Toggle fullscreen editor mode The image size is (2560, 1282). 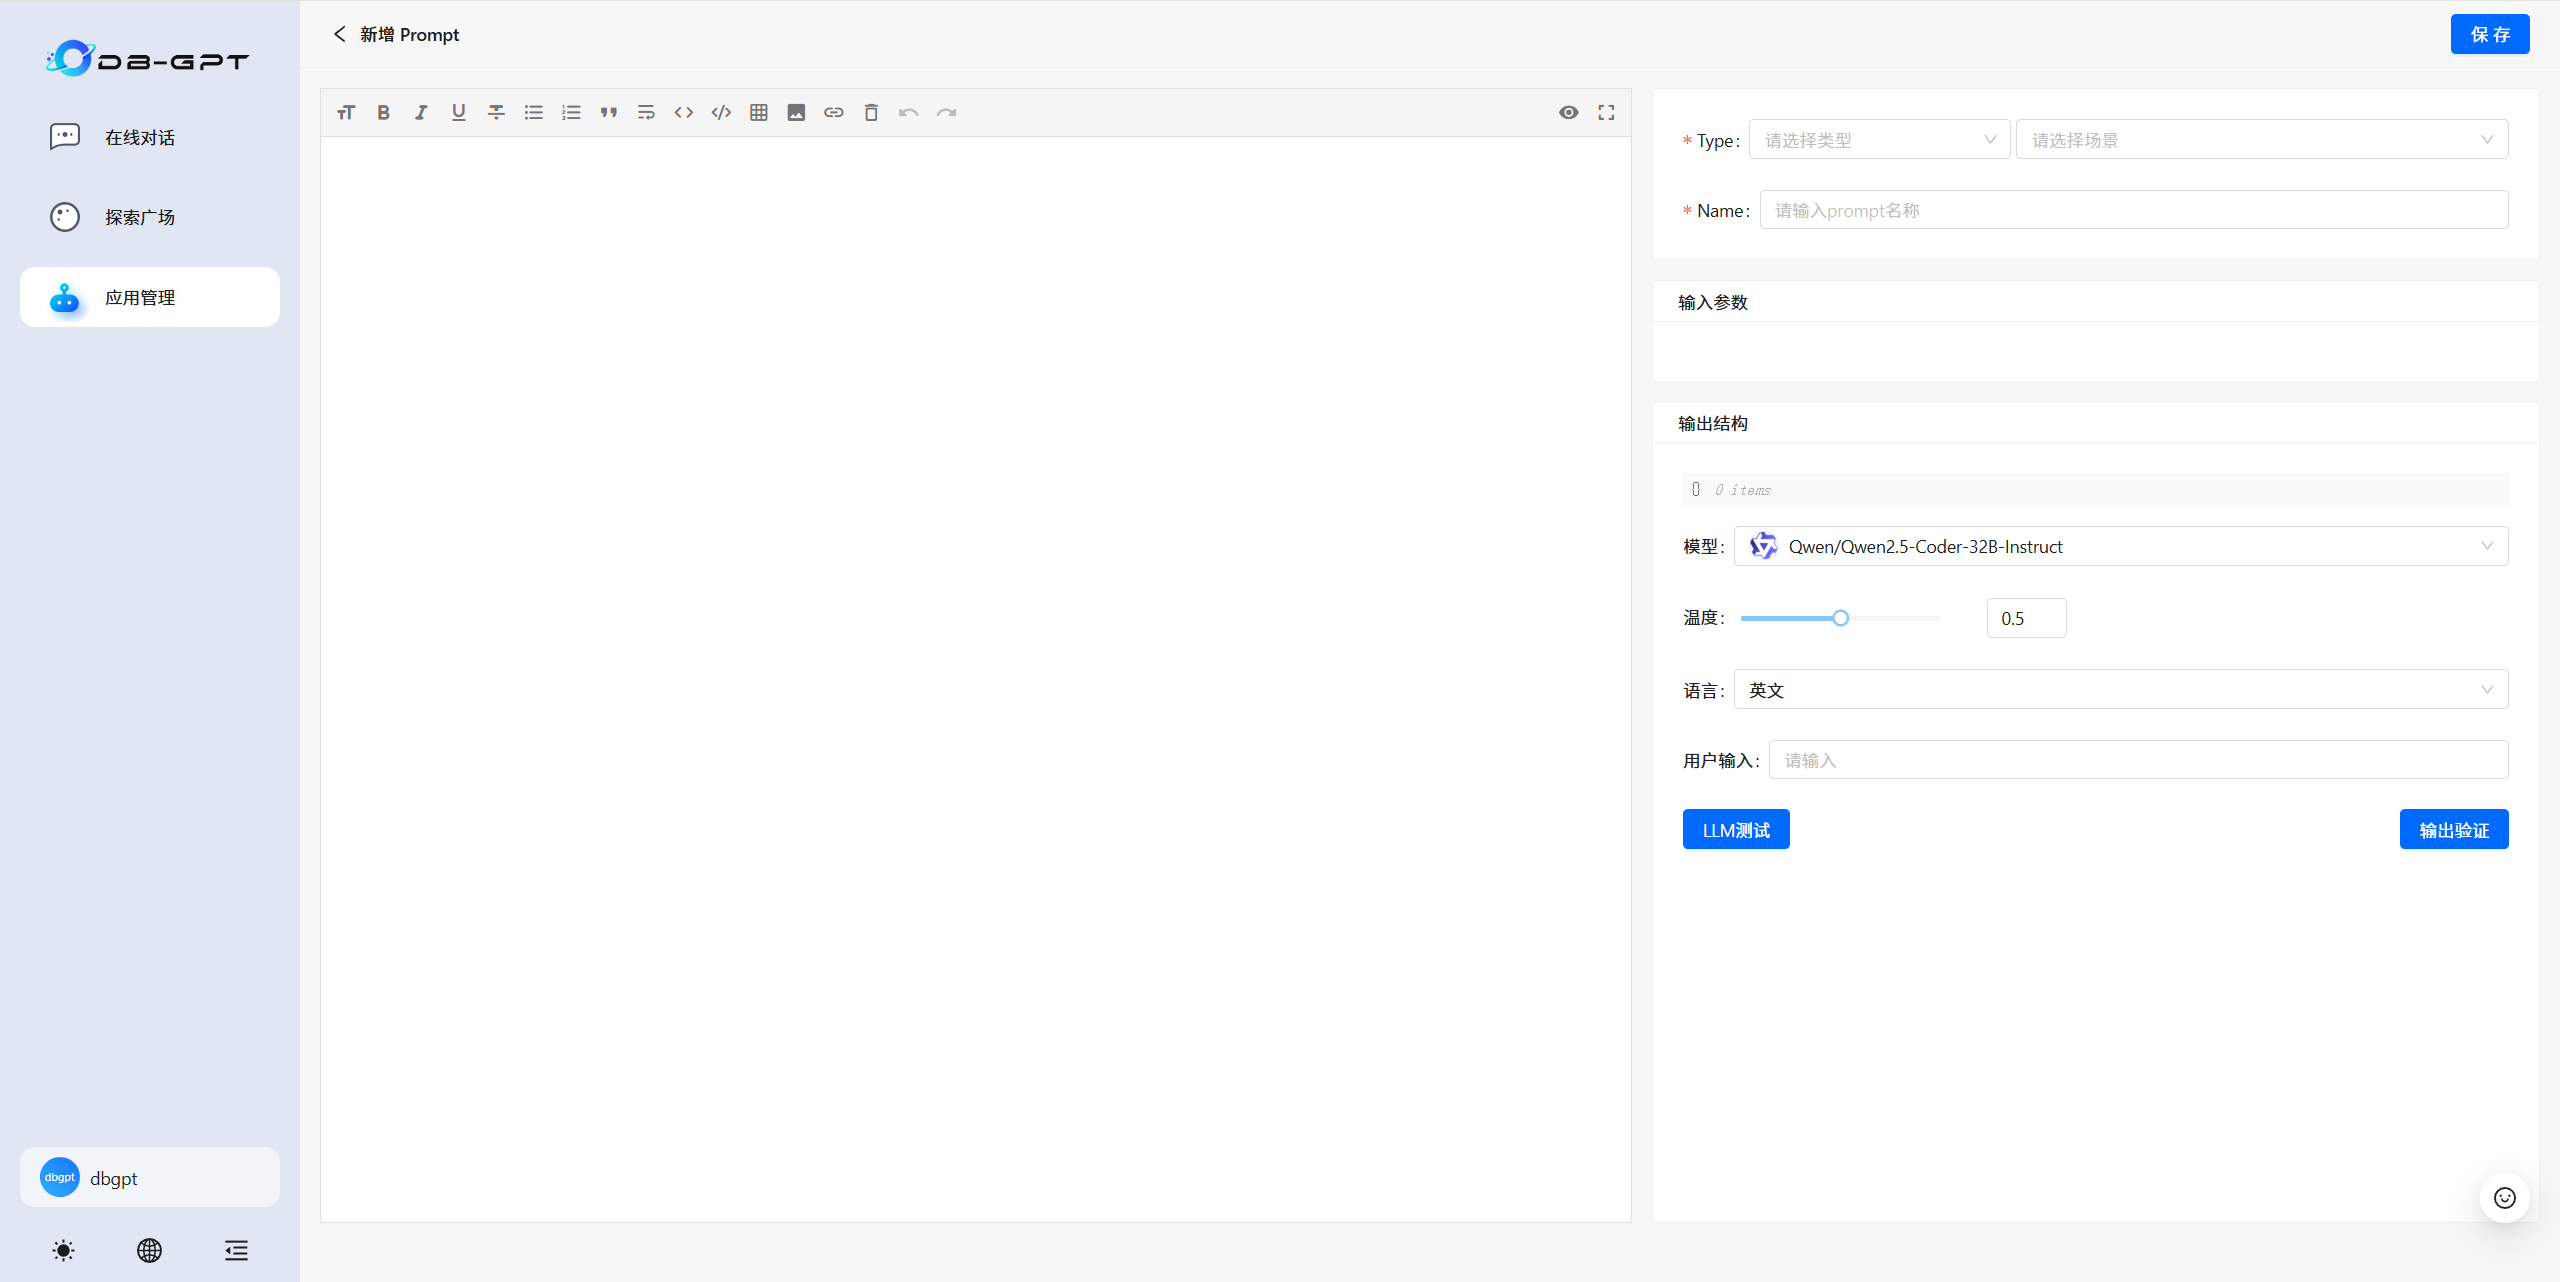[x=1606, y=113]
